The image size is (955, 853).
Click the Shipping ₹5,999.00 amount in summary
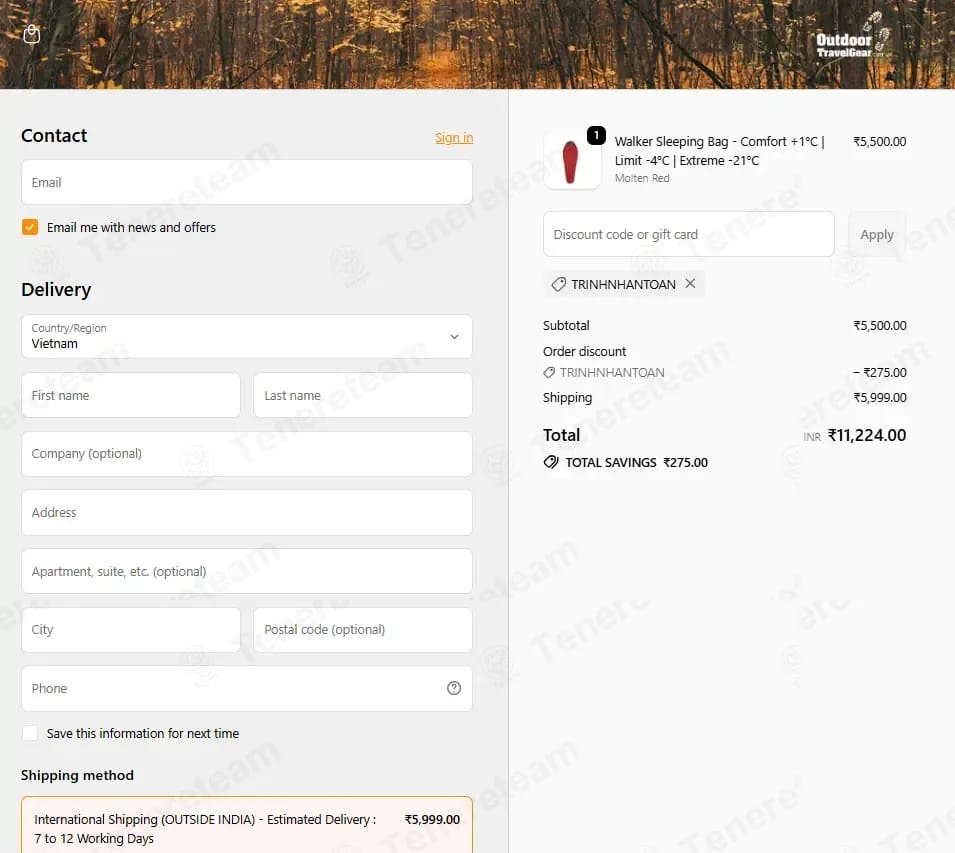tap(879, 398)
